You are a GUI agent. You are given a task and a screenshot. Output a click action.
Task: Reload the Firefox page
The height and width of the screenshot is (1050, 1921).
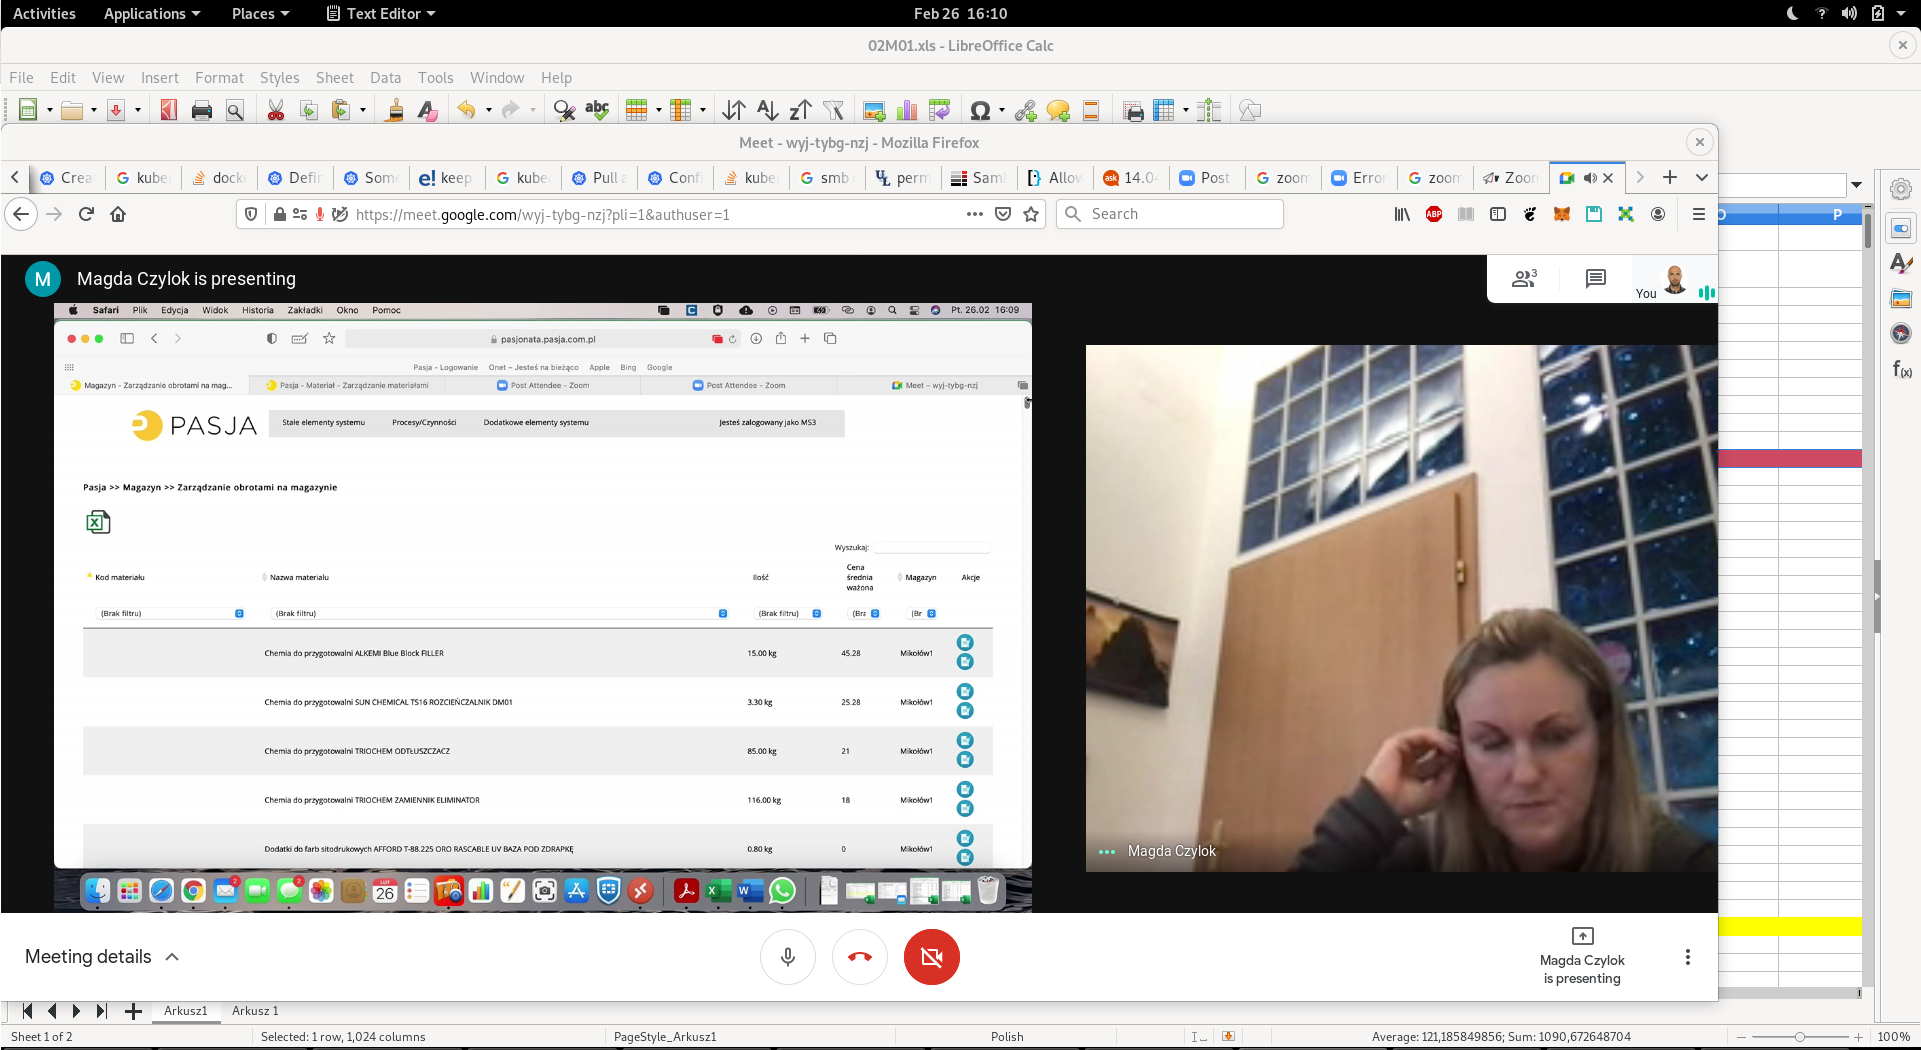click(x=86, y=214)
